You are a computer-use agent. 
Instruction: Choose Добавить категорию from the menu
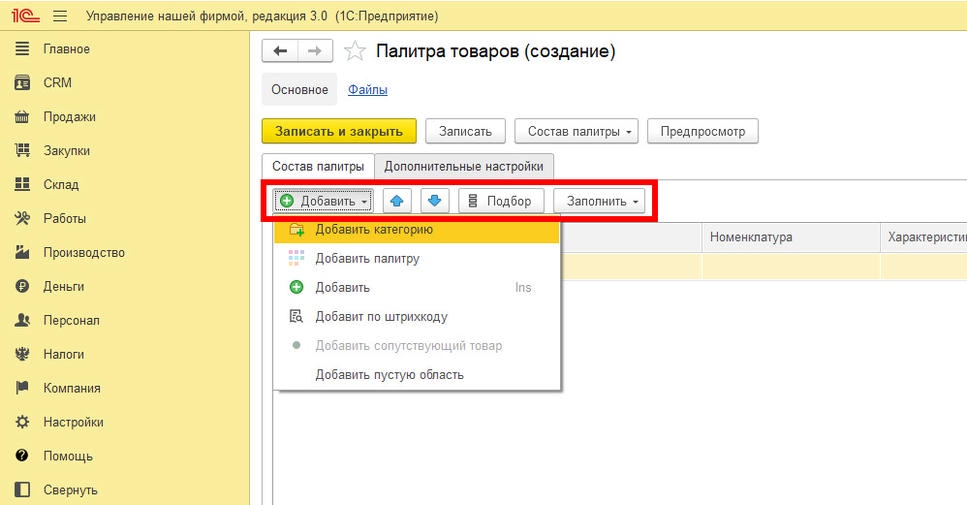pos(417,229)
